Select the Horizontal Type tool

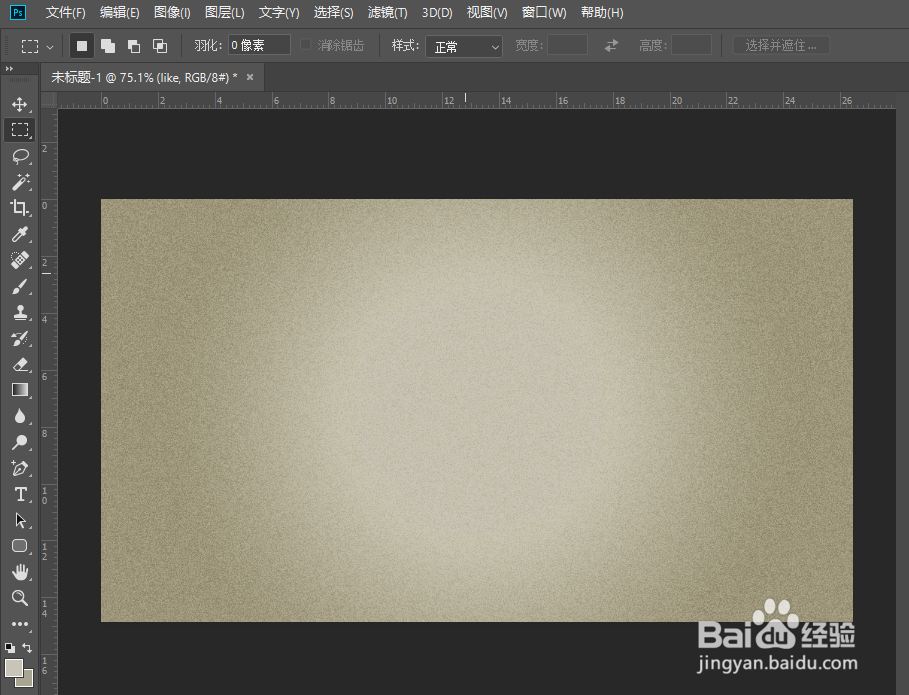click(x=20, y=494)
